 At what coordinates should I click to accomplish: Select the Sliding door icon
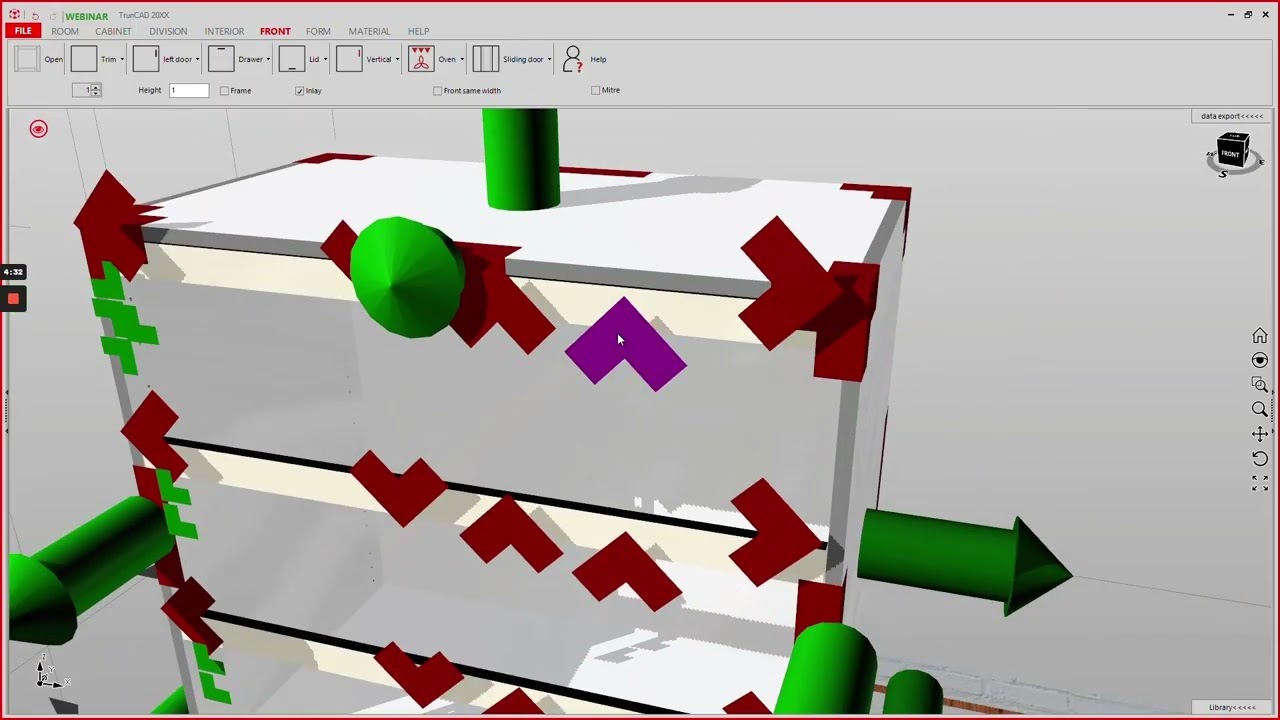pyautogui.click(x=486, y=59)
